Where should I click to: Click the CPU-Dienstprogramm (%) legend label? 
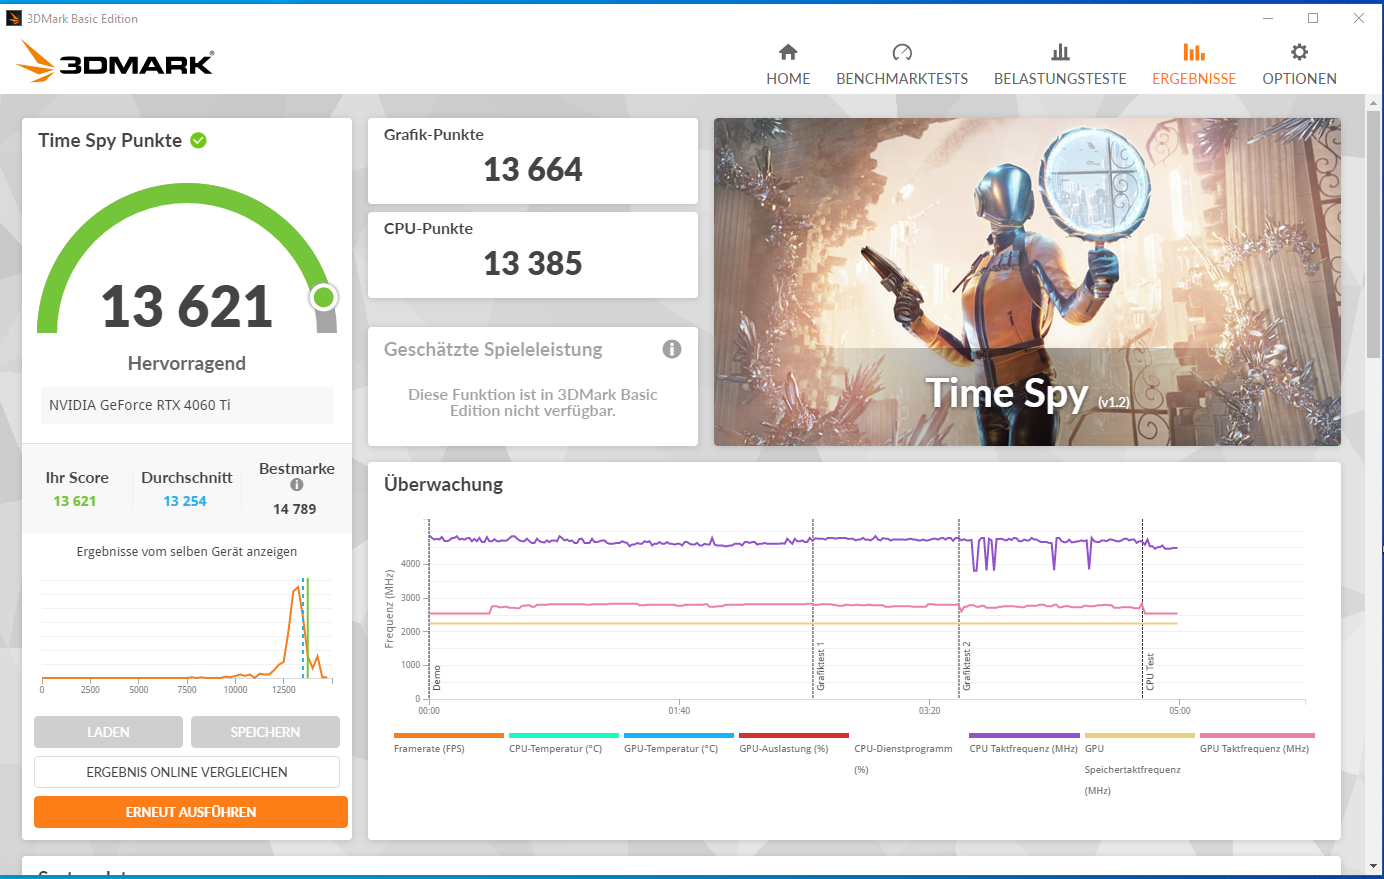[x=903, y=759]
